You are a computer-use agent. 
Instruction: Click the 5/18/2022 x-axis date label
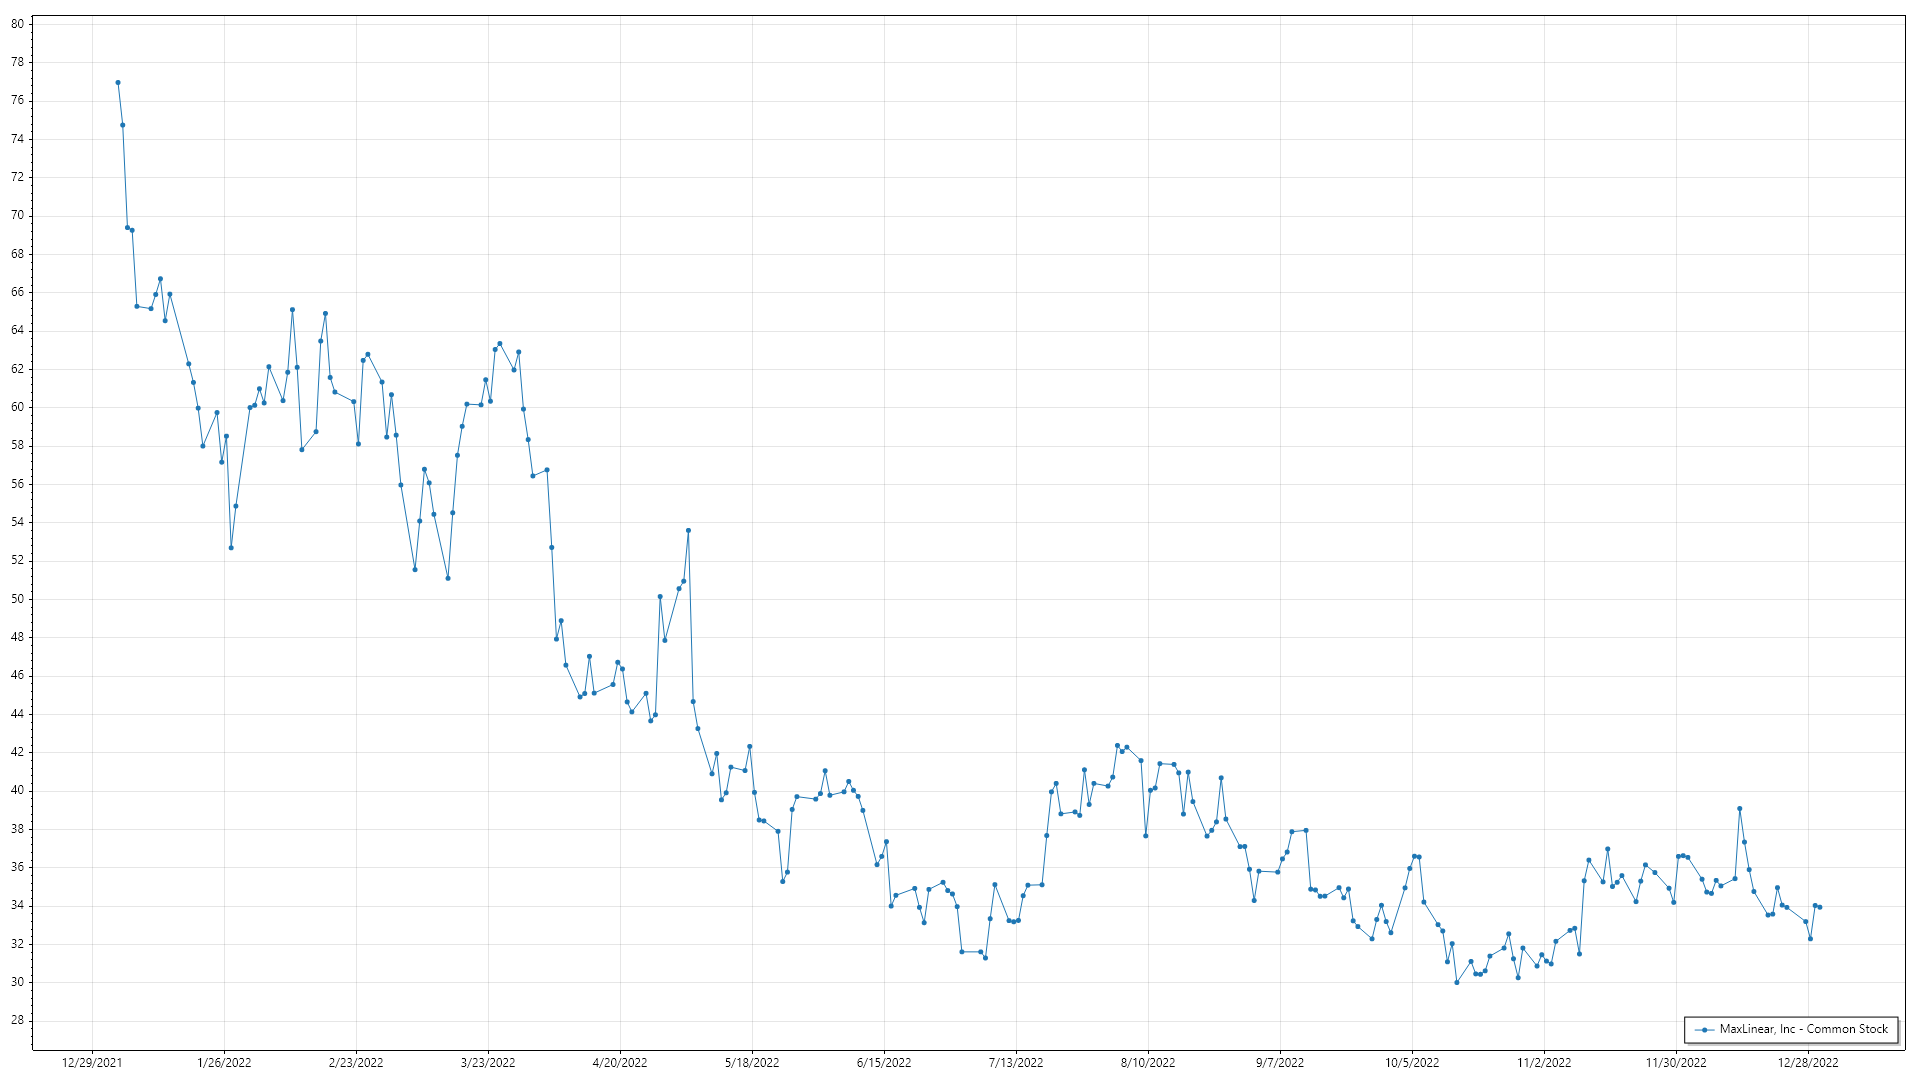pyautogui.click(x=752, y=1062)
